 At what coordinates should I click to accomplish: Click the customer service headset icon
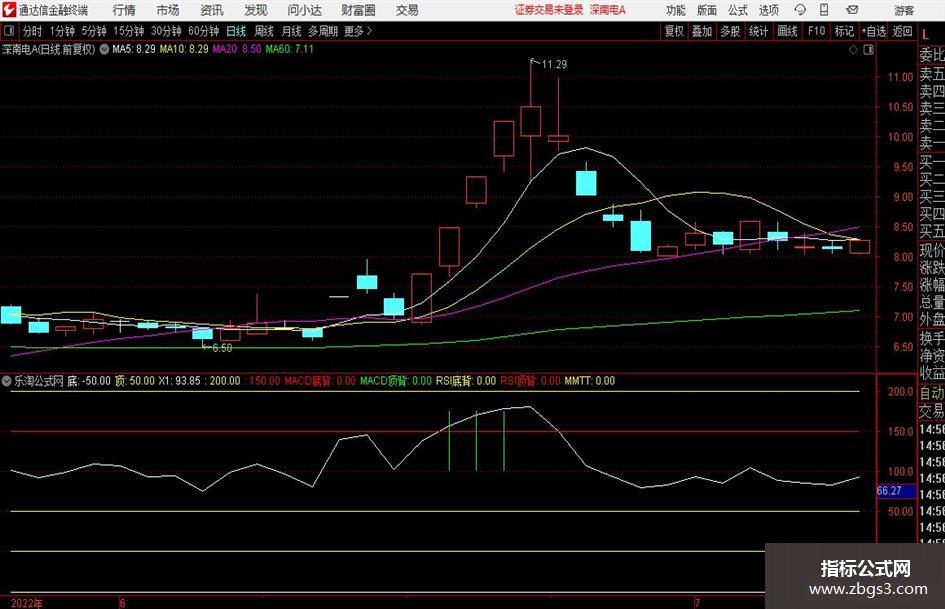pyautogui.click(x=800, y=10)
